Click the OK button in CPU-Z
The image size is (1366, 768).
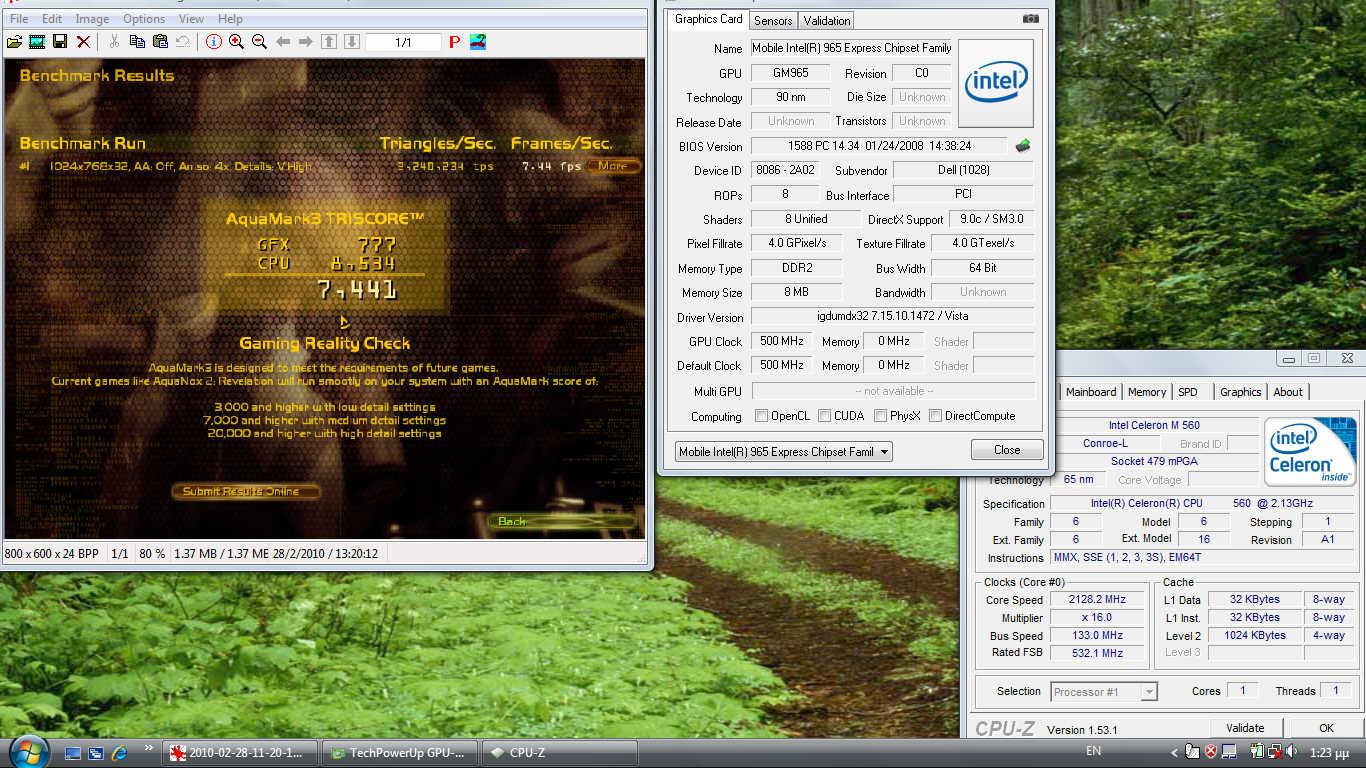tap(1326, 728)
